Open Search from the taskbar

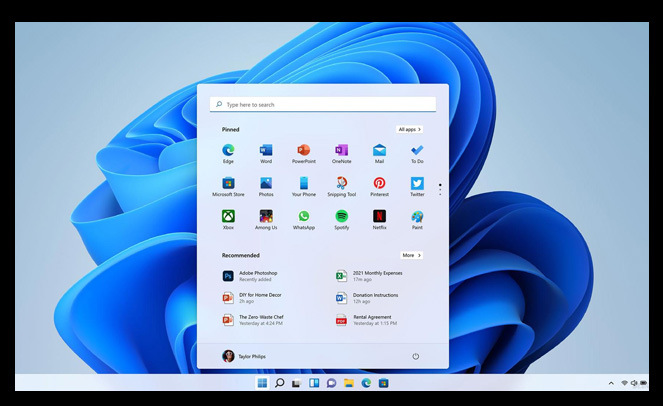[x=279, y=383]
